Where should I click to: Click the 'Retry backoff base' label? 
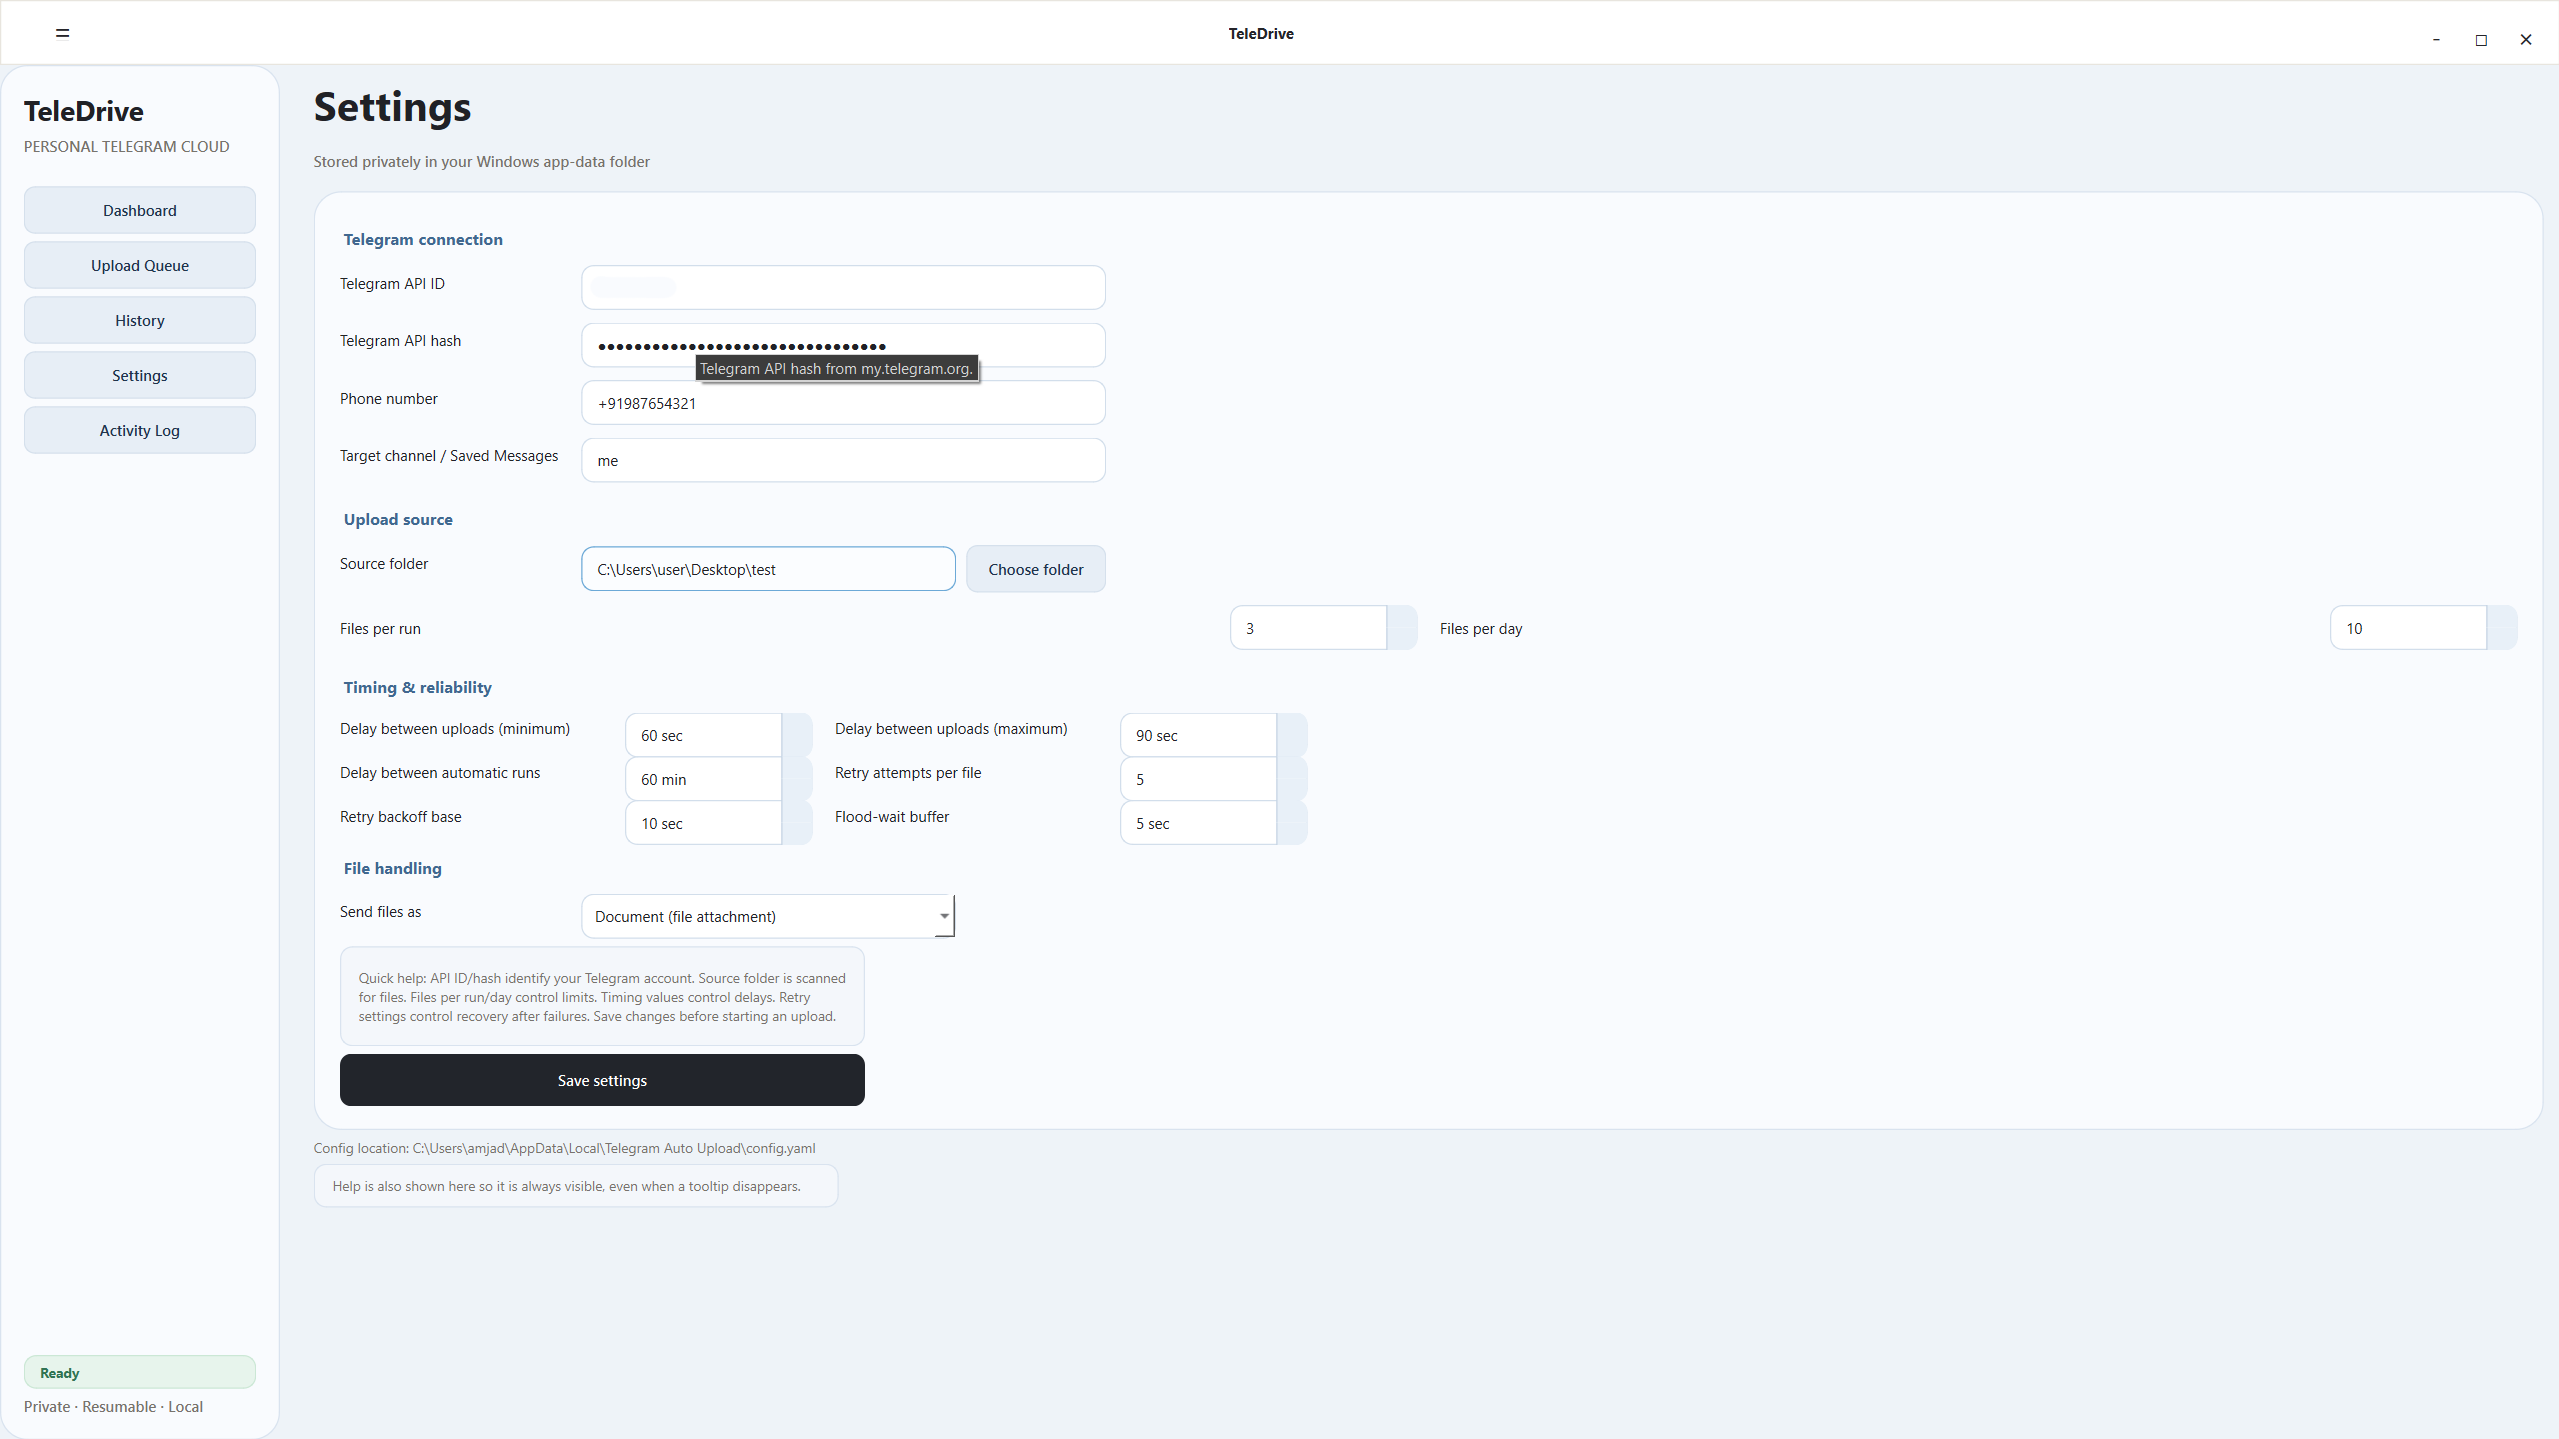point(401,817)
